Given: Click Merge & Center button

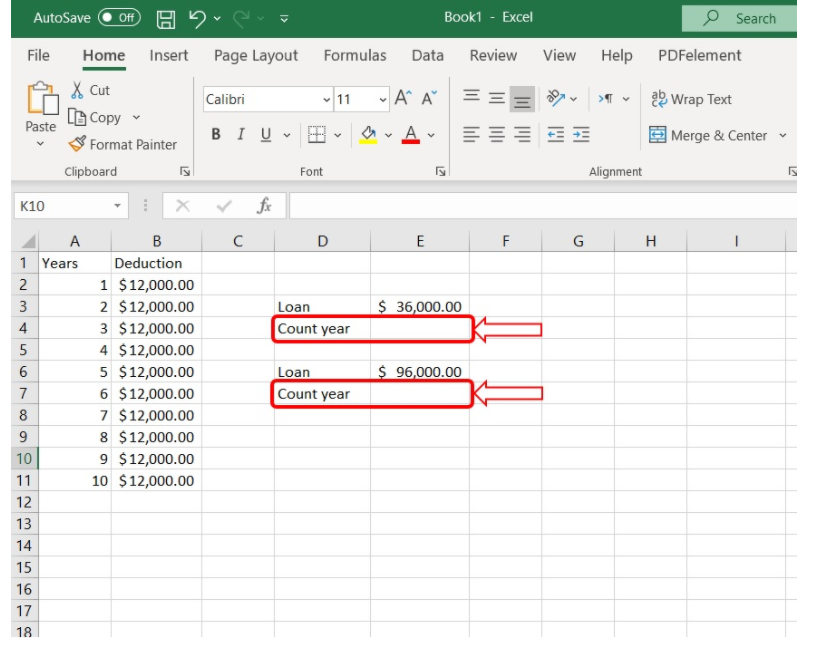Looking at the screenshot, I should [708, 135].
